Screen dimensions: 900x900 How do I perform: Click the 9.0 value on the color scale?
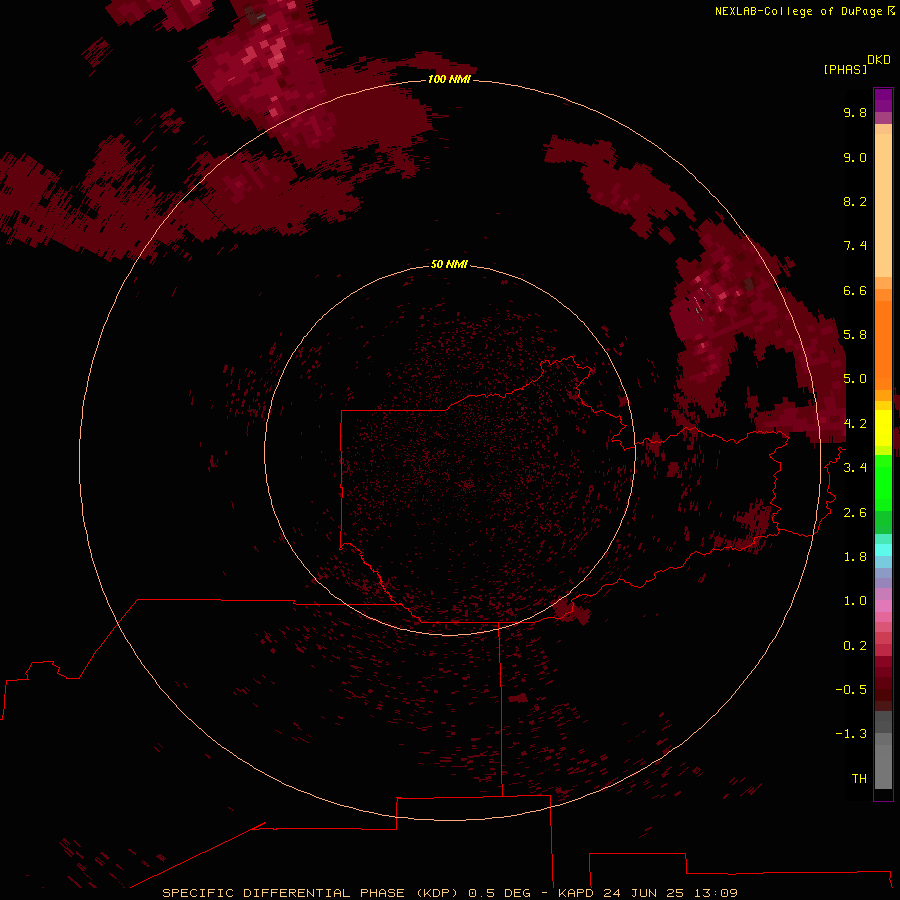click(855, 157)
